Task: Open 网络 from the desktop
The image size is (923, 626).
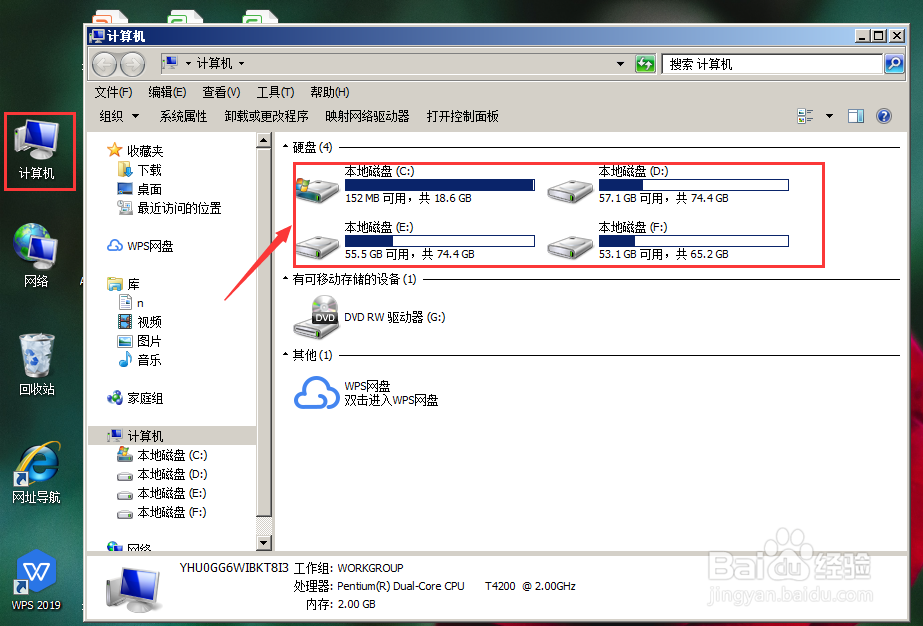Action: click(x=35, y=249)
